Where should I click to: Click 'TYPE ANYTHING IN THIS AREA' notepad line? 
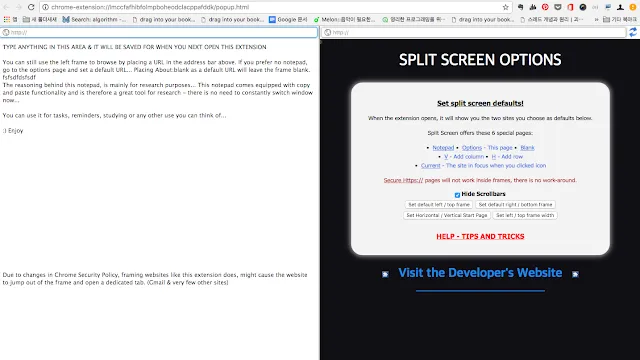(x=134, y=47)
